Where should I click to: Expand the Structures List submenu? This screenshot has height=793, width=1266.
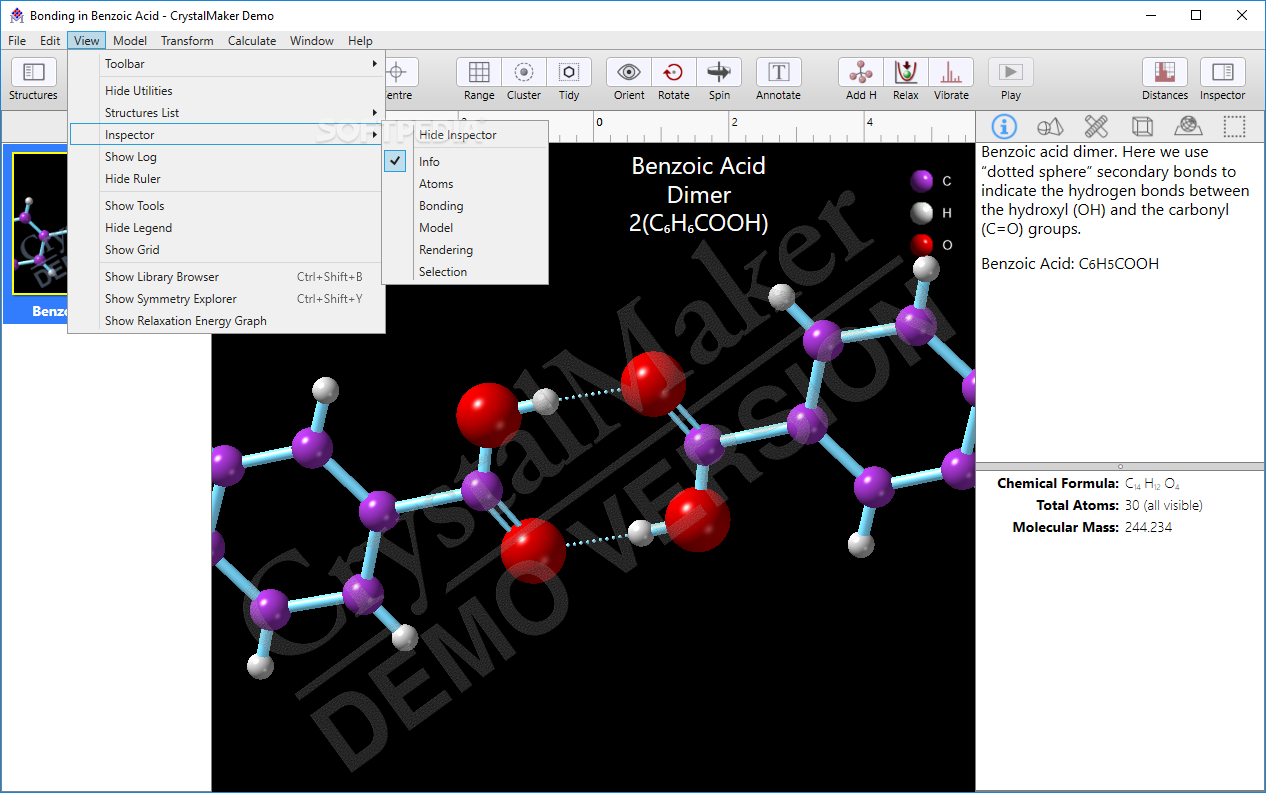pyautogui.click(x=226, y=113)
